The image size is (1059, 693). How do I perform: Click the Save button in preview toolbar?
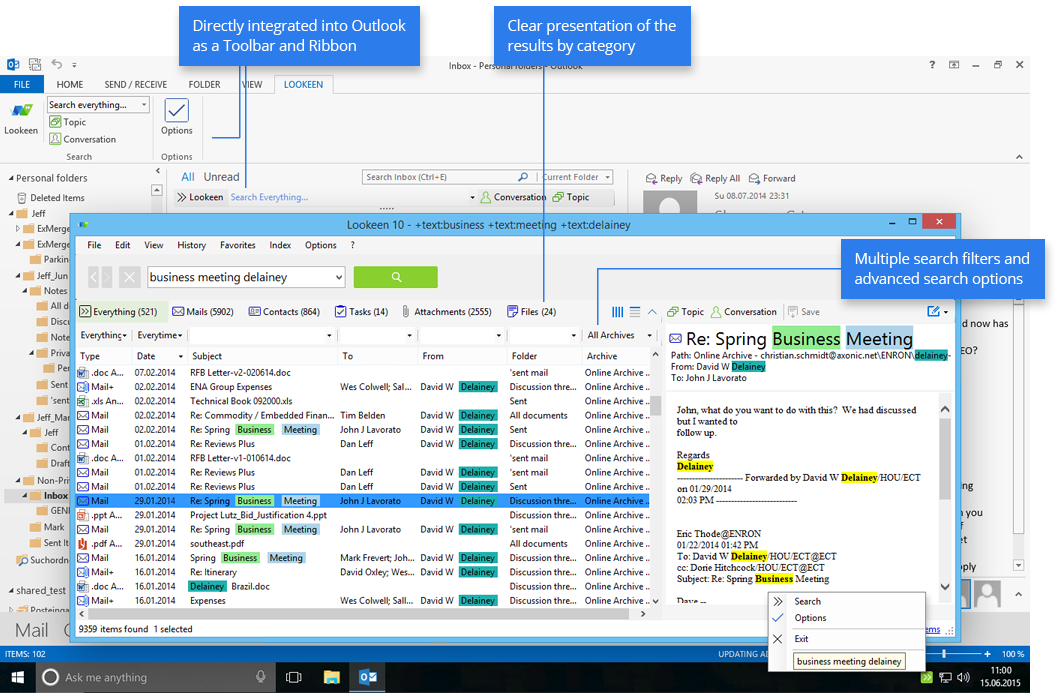point(803,312)
